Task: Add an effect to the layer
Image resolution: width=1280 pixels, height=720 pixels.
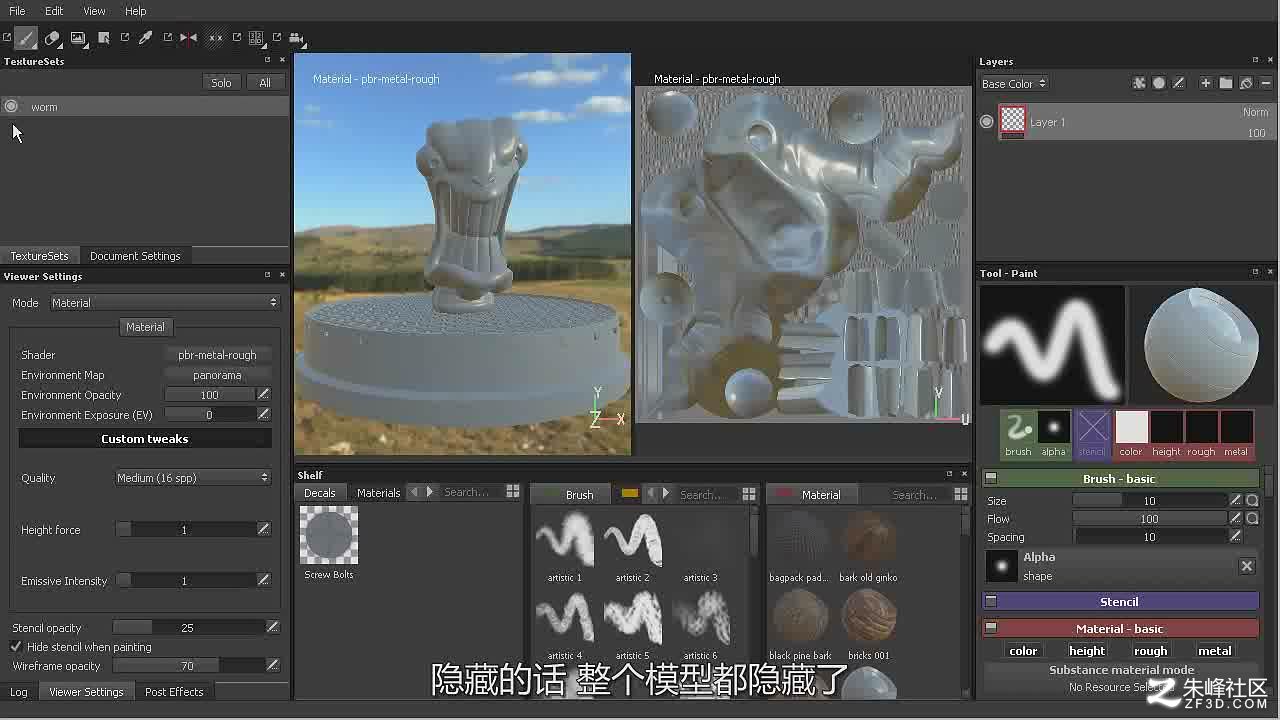Action: pyautogui.click(x=1139, y=83)
